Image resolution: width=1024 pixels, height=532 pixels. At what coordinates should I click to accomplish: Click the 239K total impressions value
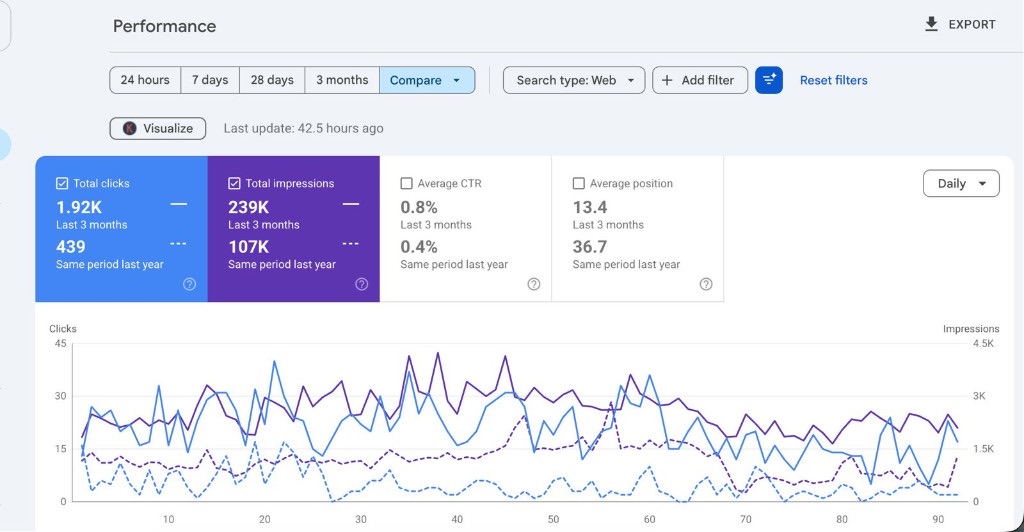(249, 208)
